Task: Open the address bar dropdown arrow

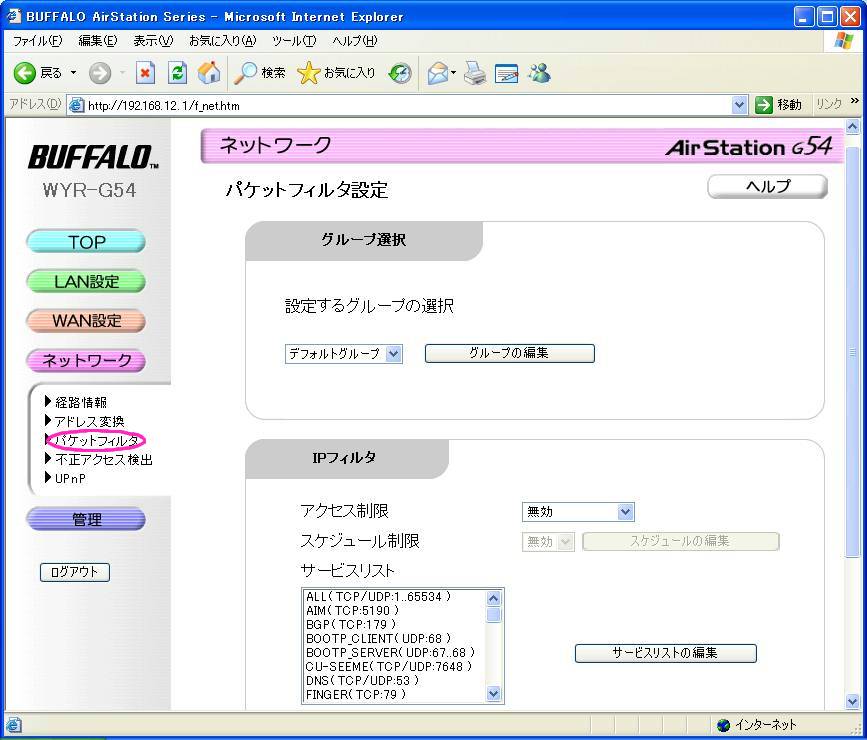Action: (x=739, y=105)
